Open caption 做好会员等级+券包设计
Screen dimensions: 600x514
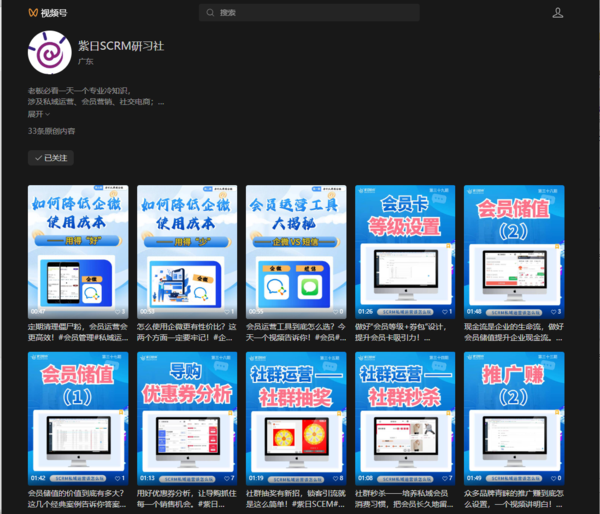coord(401,332)
